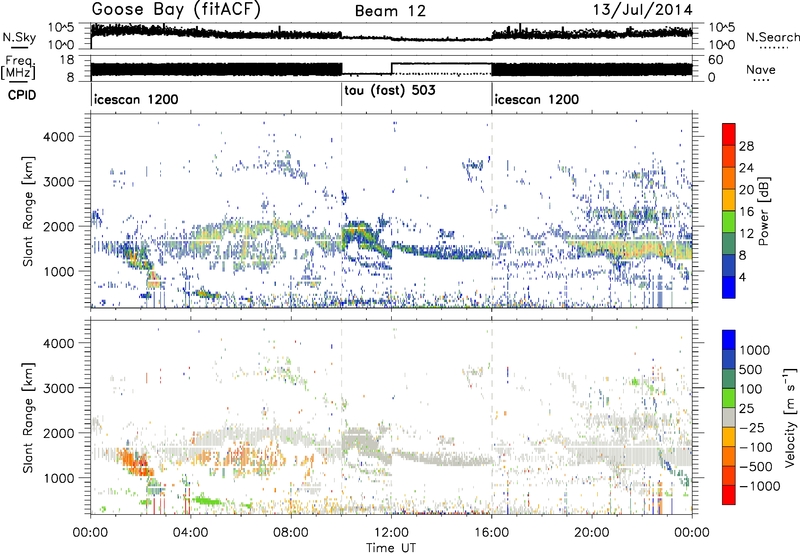This screenshot has height=554, width=800.
Task: Select the gray segment of the Velocity color bar
Action: pos(729,417)
